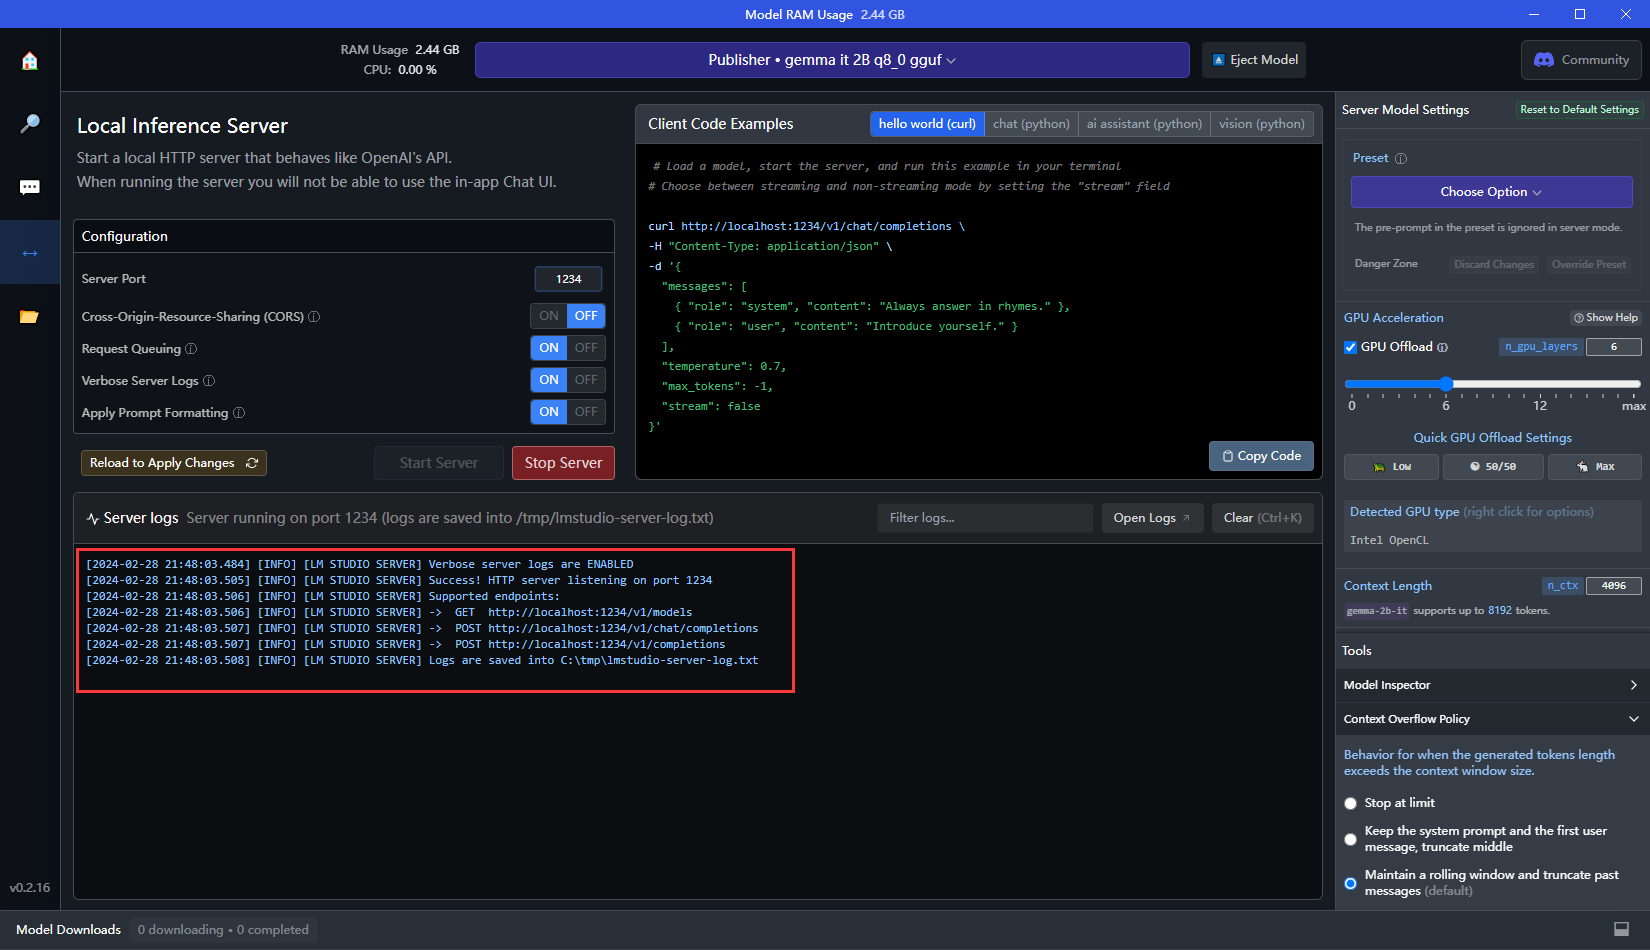The height and width of the screenshot is (950, 1650).
Task: Select the Max GPU offload preset
Action: pos(1595,467)
